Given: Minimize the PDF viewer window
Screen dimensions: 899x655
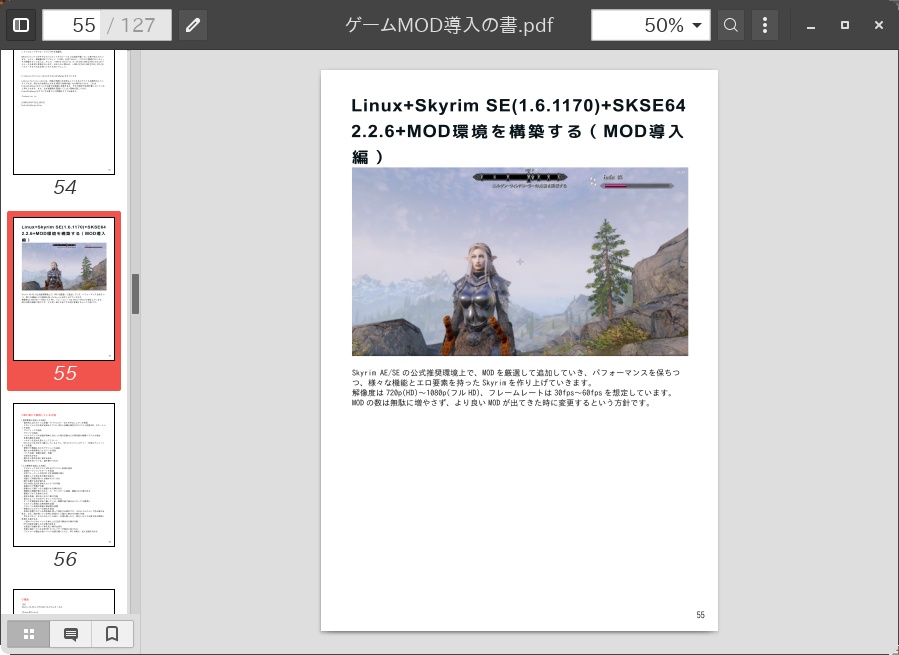Looking at the screenshot, I should 811,25.
